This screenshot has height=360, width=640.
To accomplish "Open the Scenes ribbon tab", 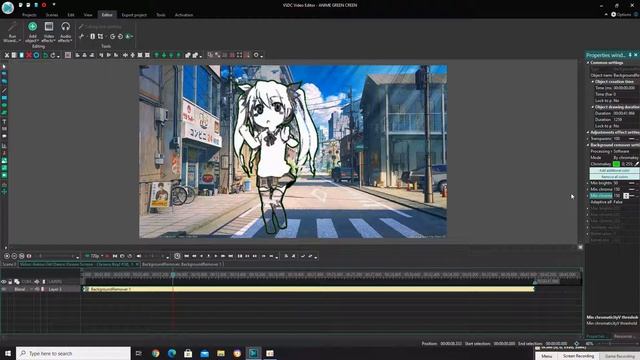I will (52, 15).
